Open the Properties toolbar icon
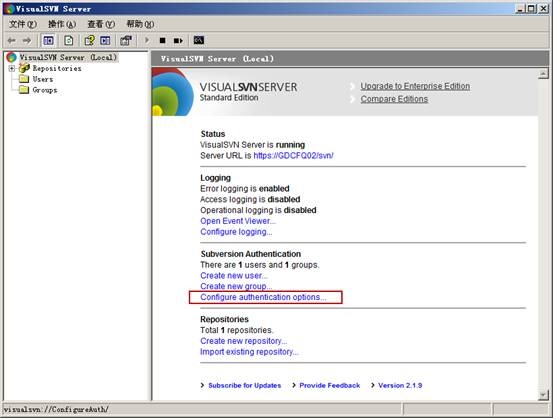The width and height of the screenshot is (553, 418). tap(126, 41)
